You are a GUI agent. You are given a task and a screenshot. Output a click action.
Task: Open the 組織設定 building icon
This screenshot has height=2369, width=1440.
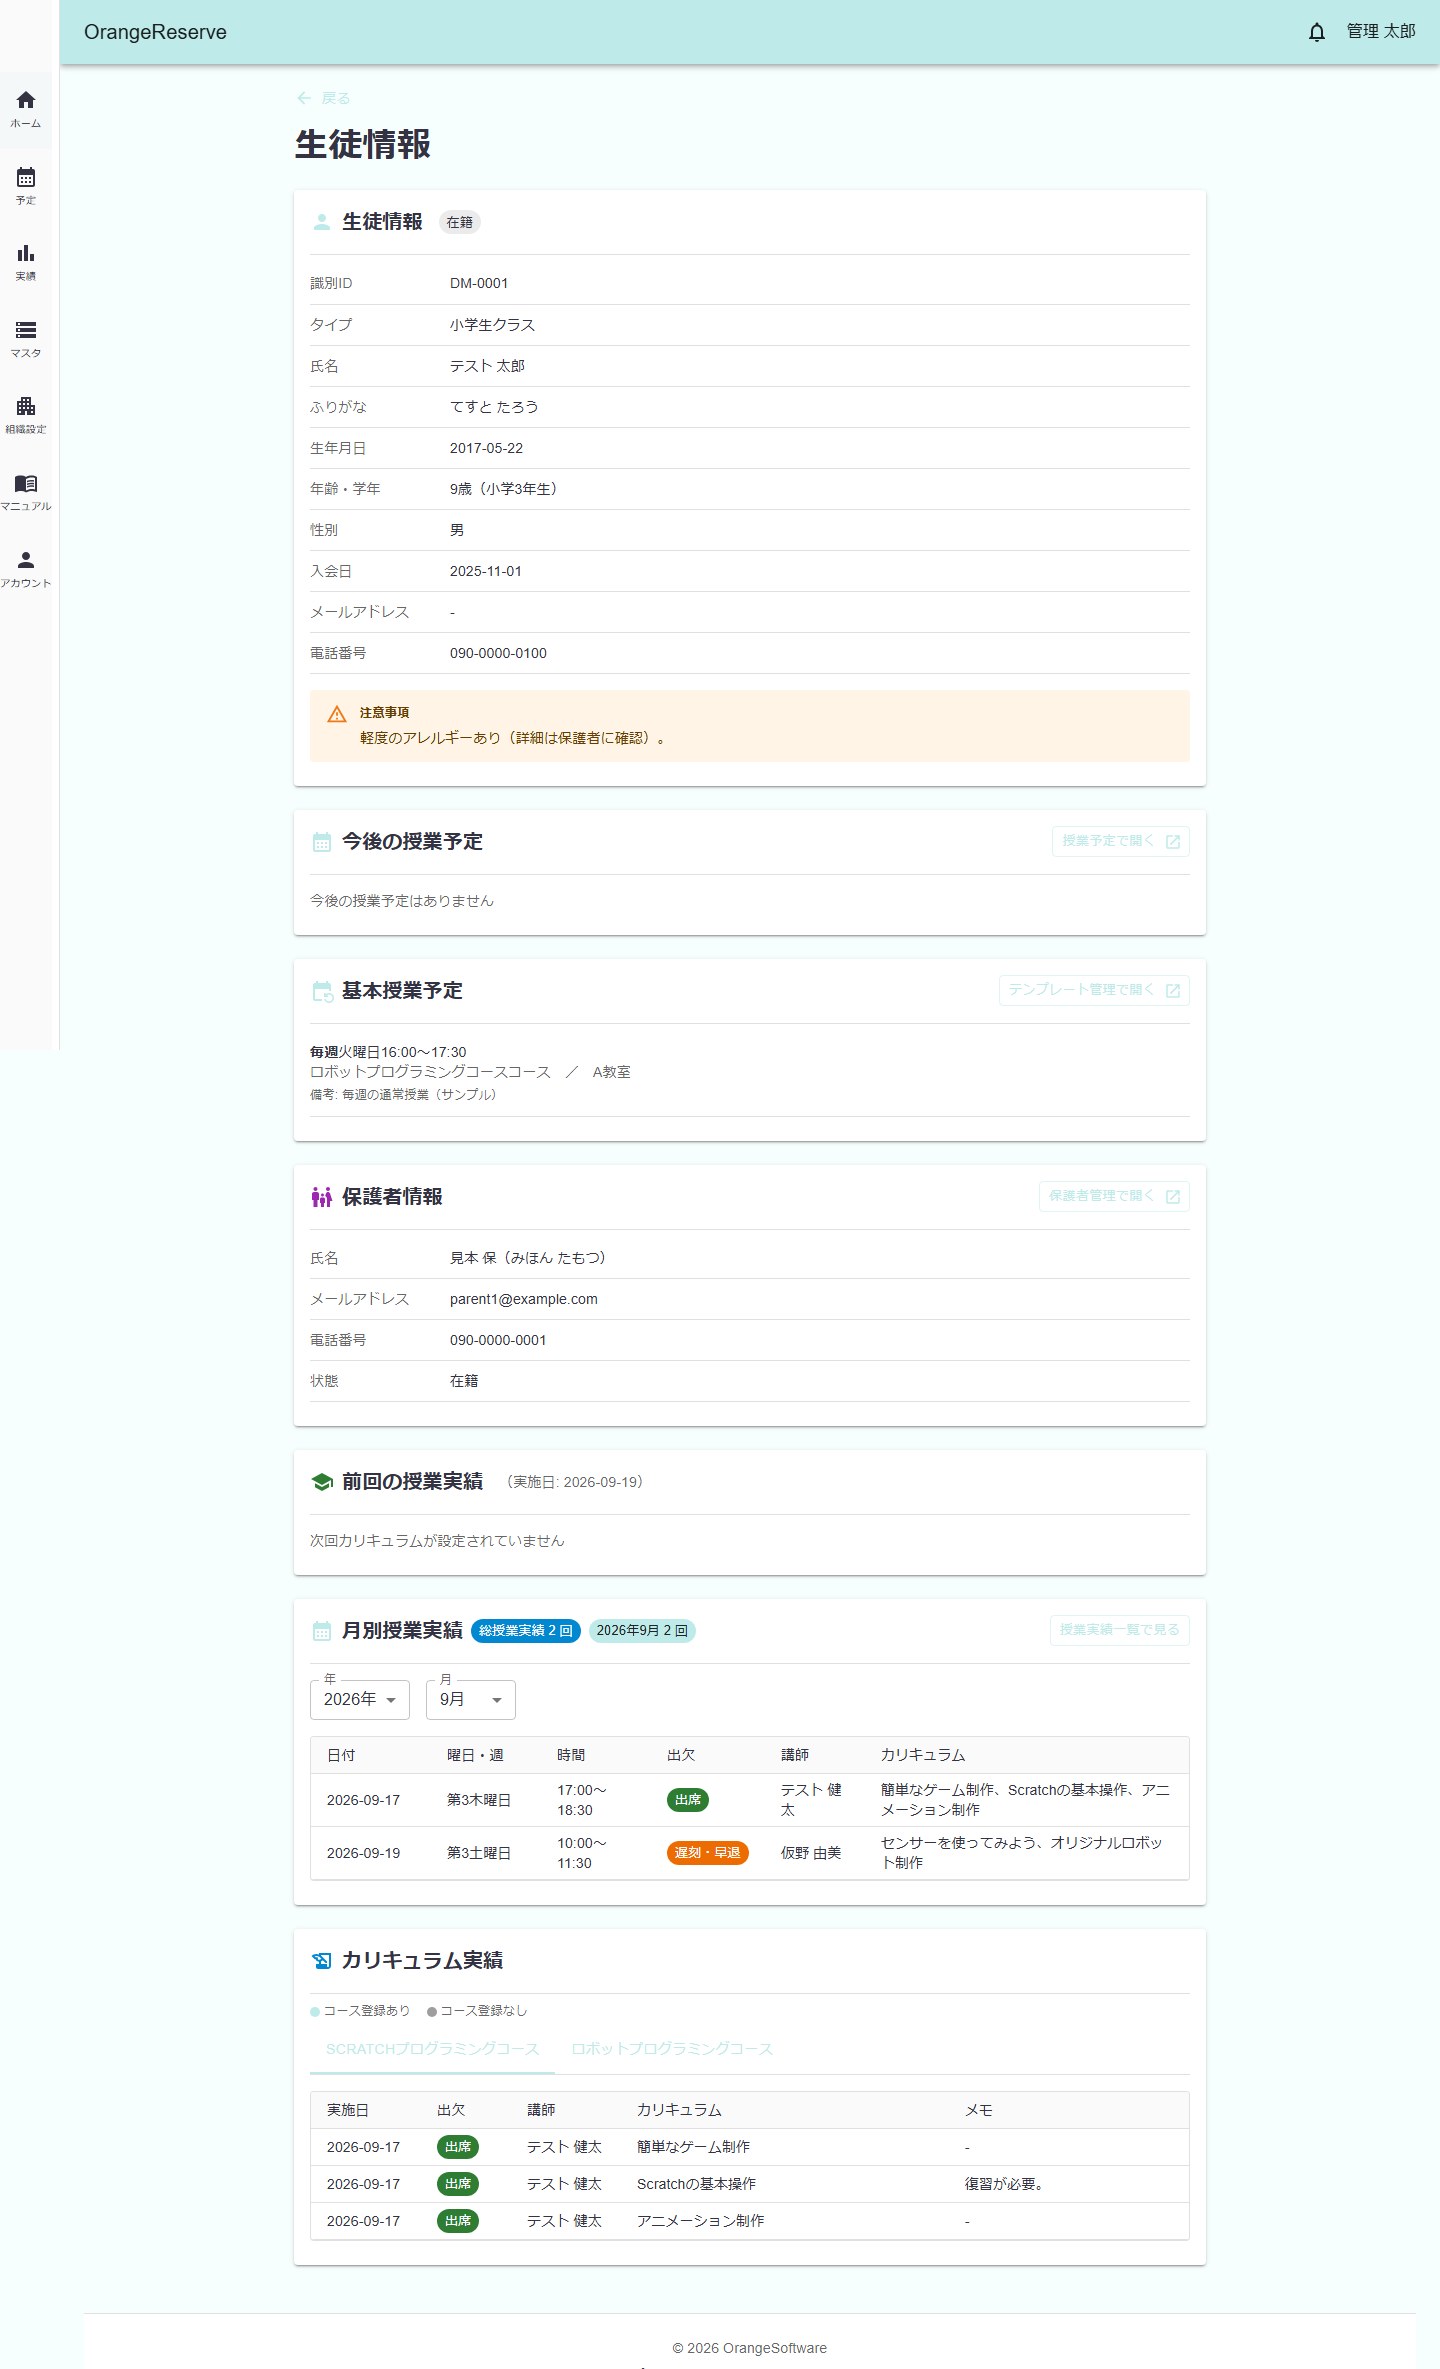pos(26,406)
